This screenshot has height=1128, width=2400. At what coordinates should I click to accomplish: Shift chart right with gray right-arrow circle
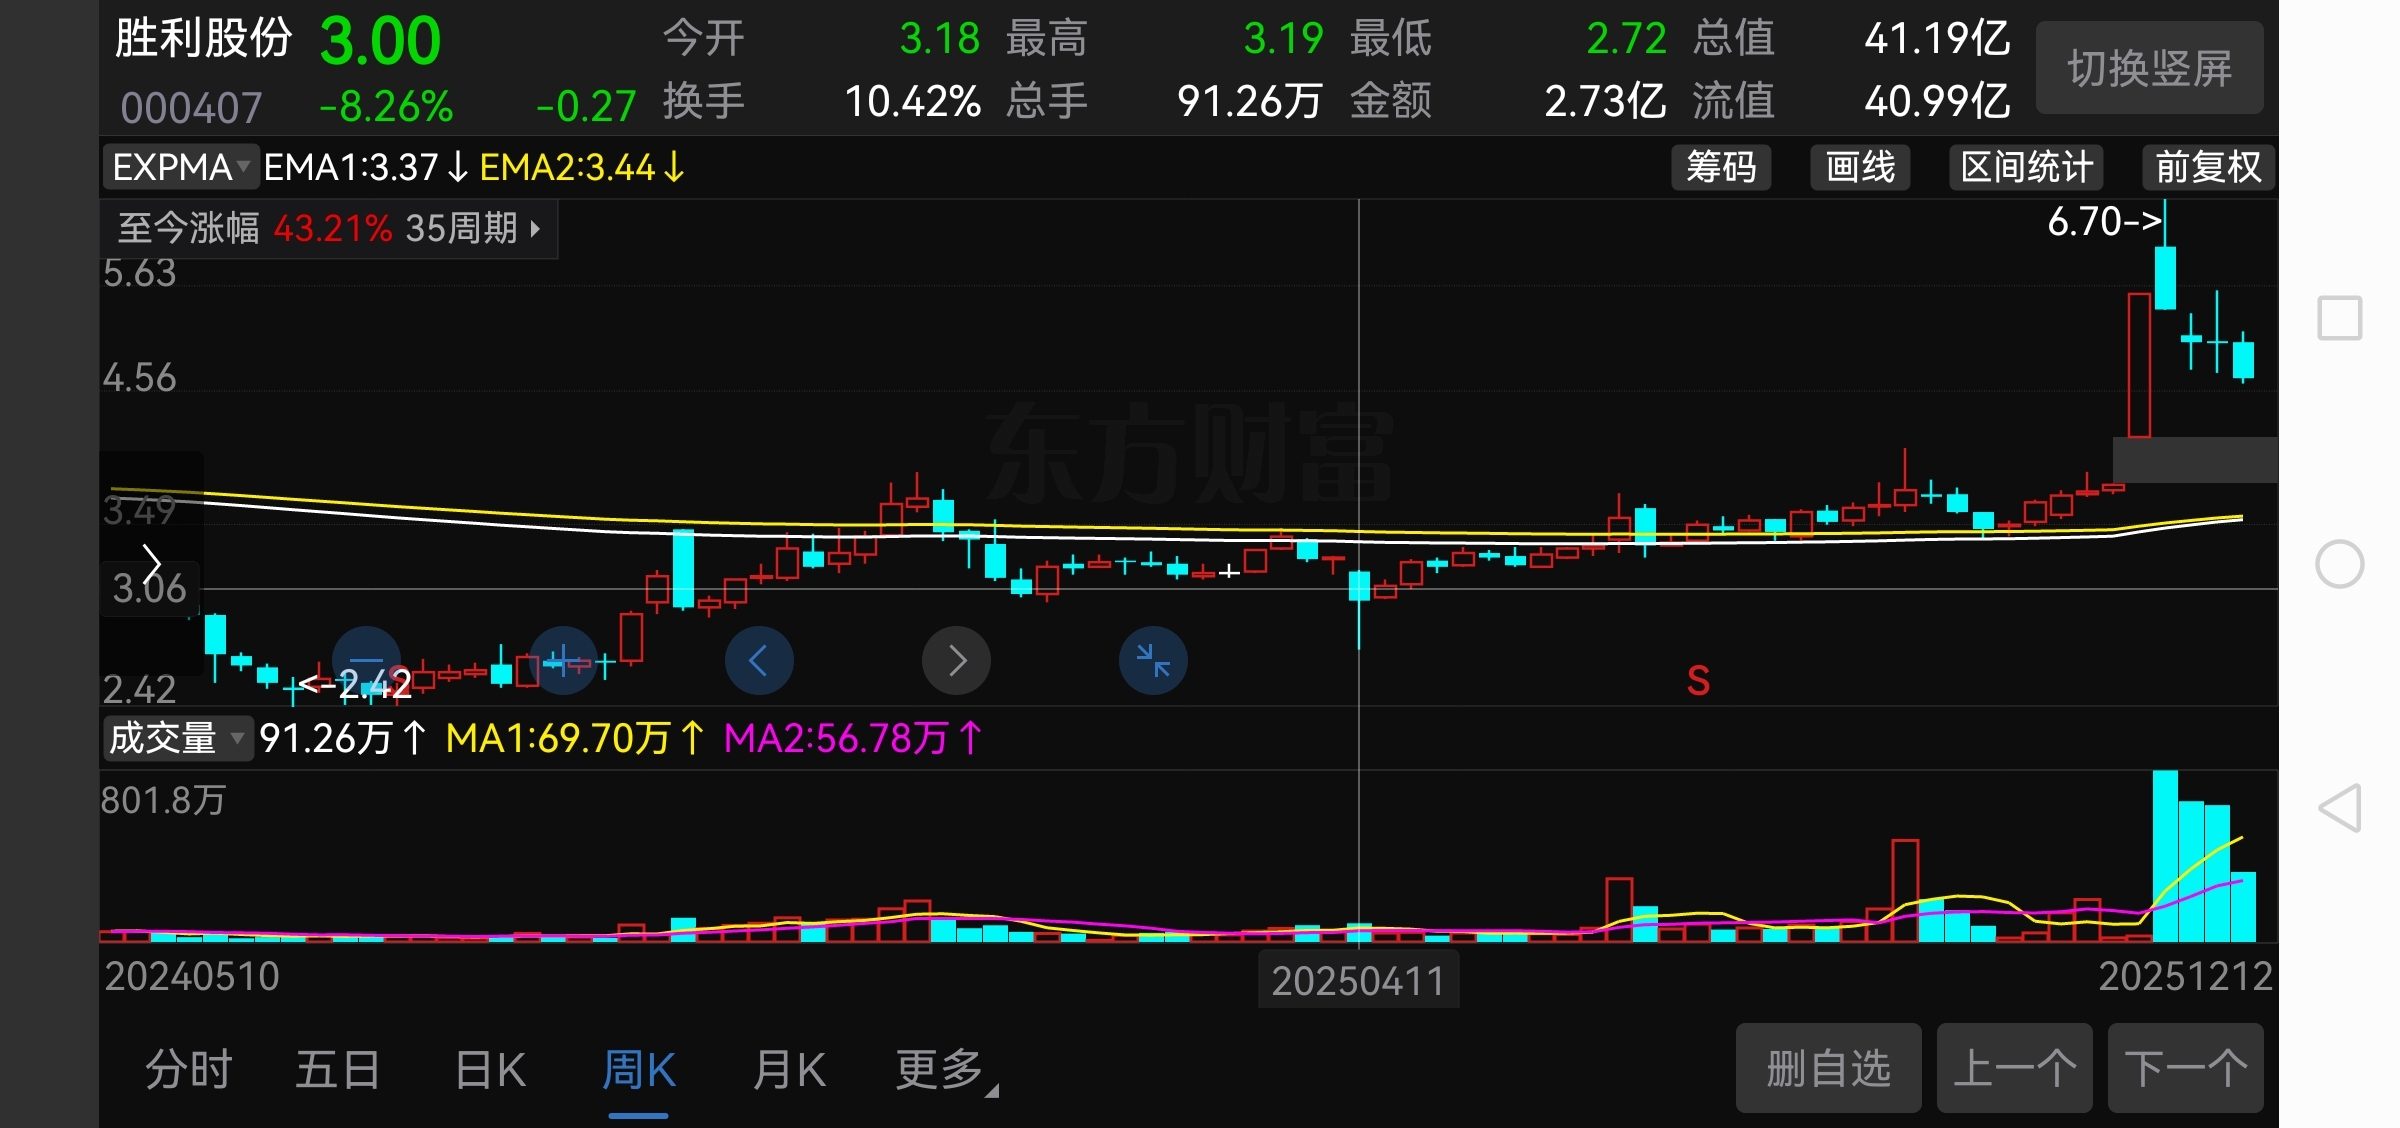coord(956,661)
